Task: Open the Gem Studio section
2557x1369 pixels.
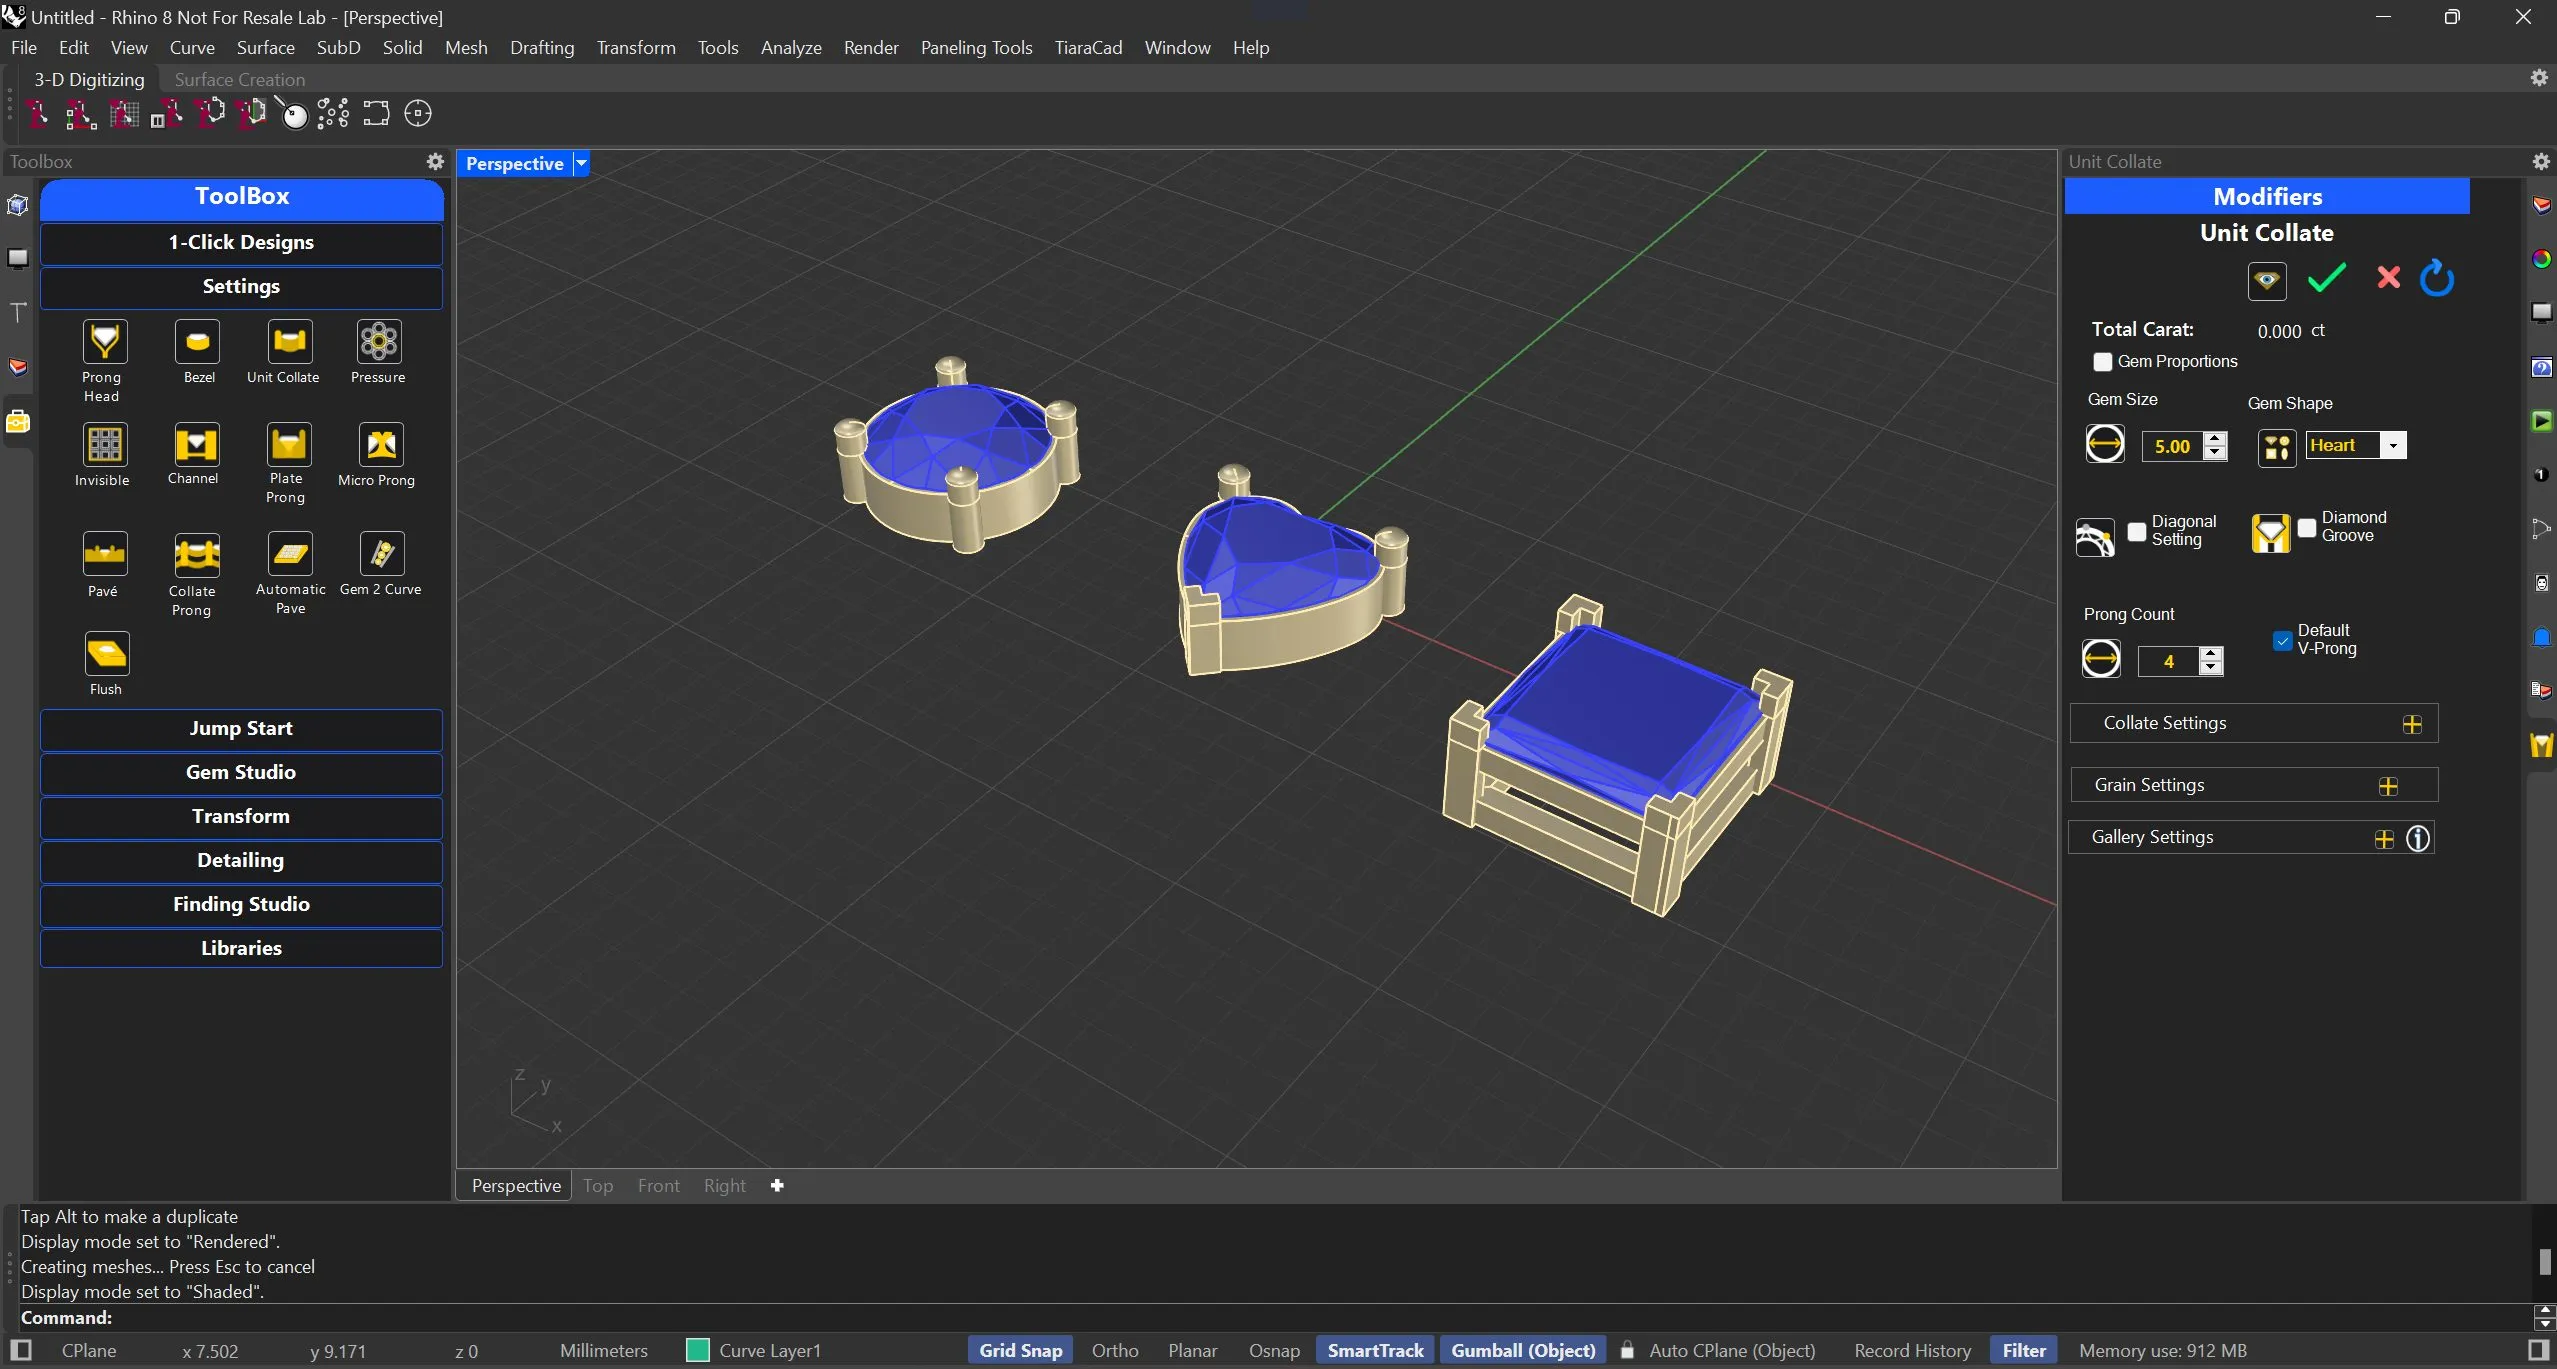Action: [x=241, y=772]
